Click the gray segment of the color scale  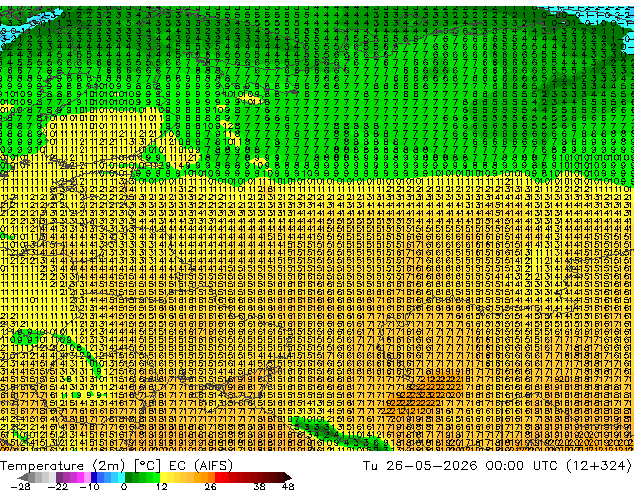(42, 477)
